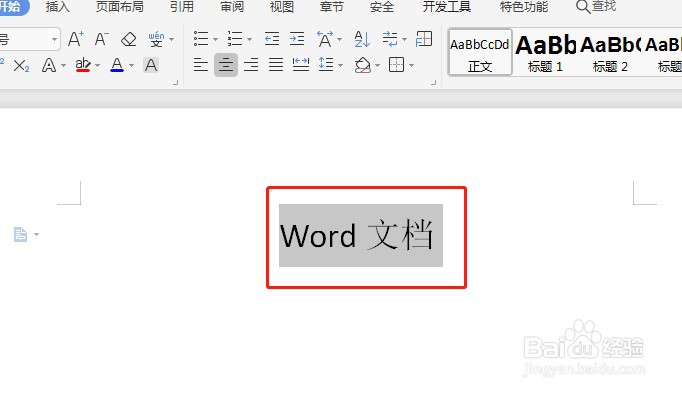The image size is (682, 393).
Task: Open phonetic guide dropdown arrow
Action: pos(172,40)
